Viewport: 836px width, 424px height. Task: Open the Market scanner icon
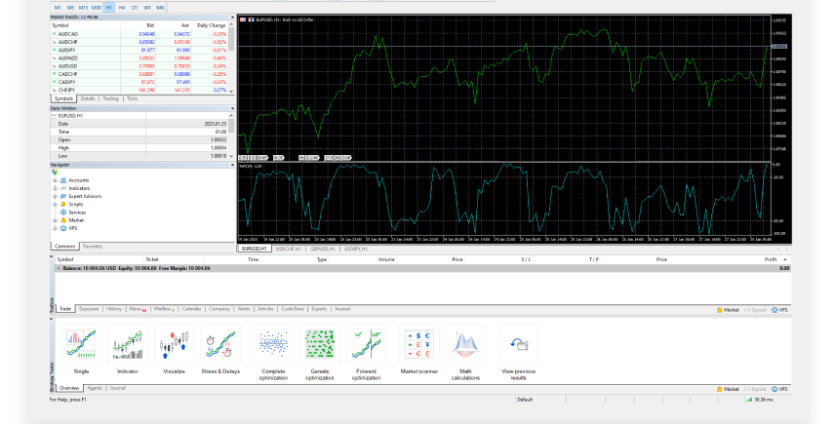(417, 345)
